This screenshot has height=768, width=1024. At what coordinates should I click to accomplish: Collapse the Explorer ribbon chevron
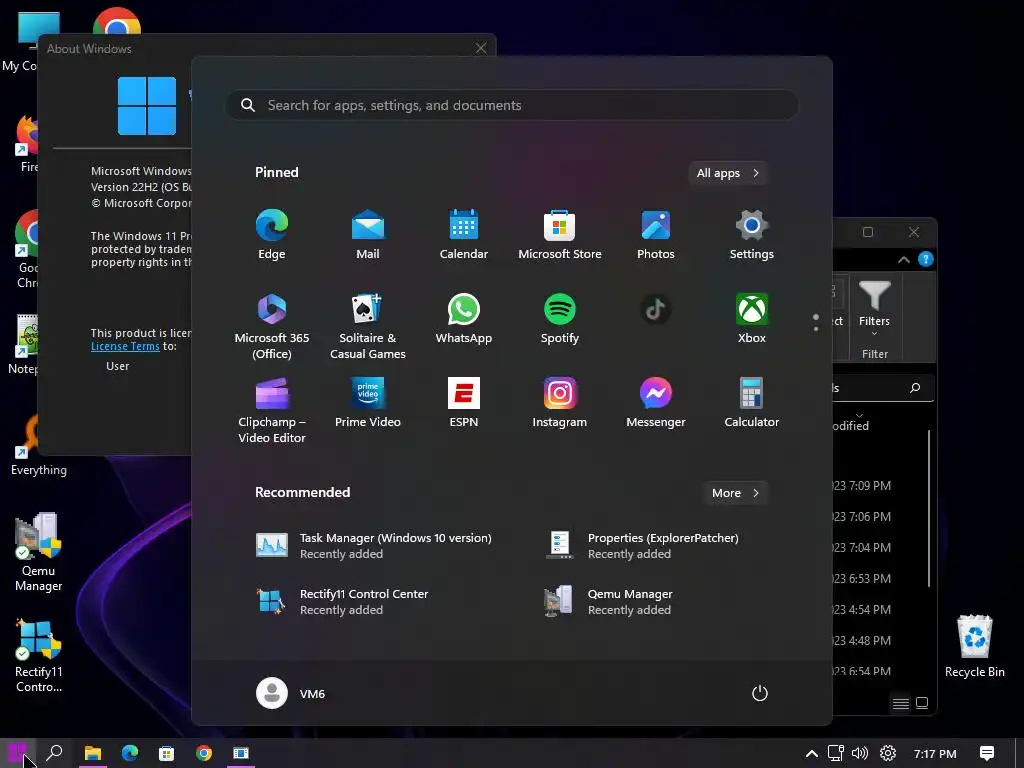[904, 259]
